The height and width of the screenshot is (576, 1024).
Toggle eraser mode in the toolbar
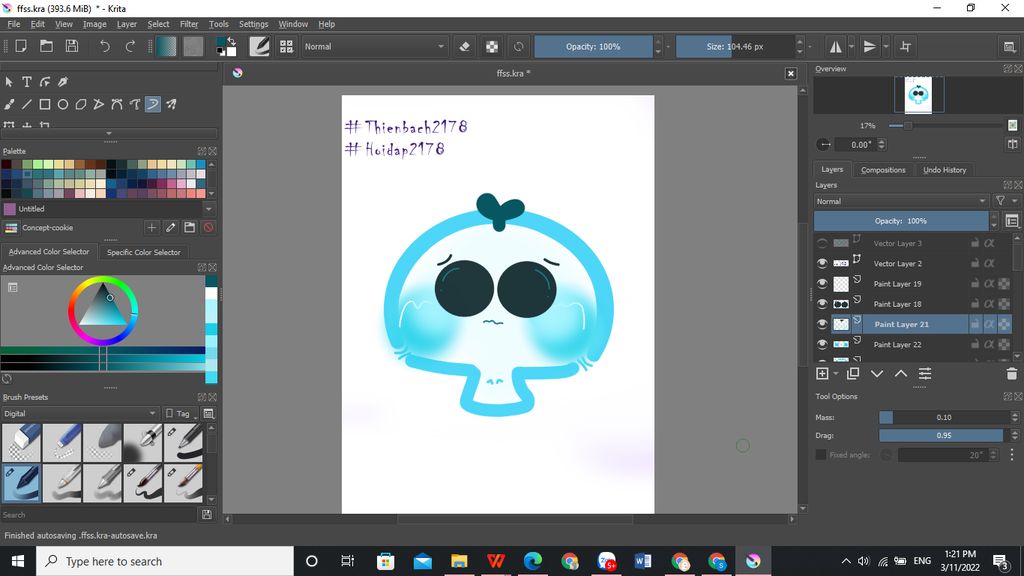[464, 46]
